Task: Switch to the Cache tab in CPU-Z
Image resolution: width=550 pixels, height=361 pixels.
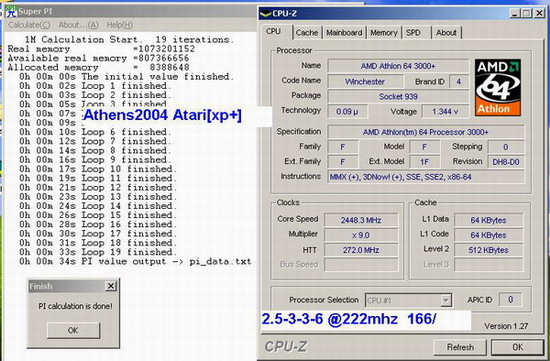Action: (307, 33)
